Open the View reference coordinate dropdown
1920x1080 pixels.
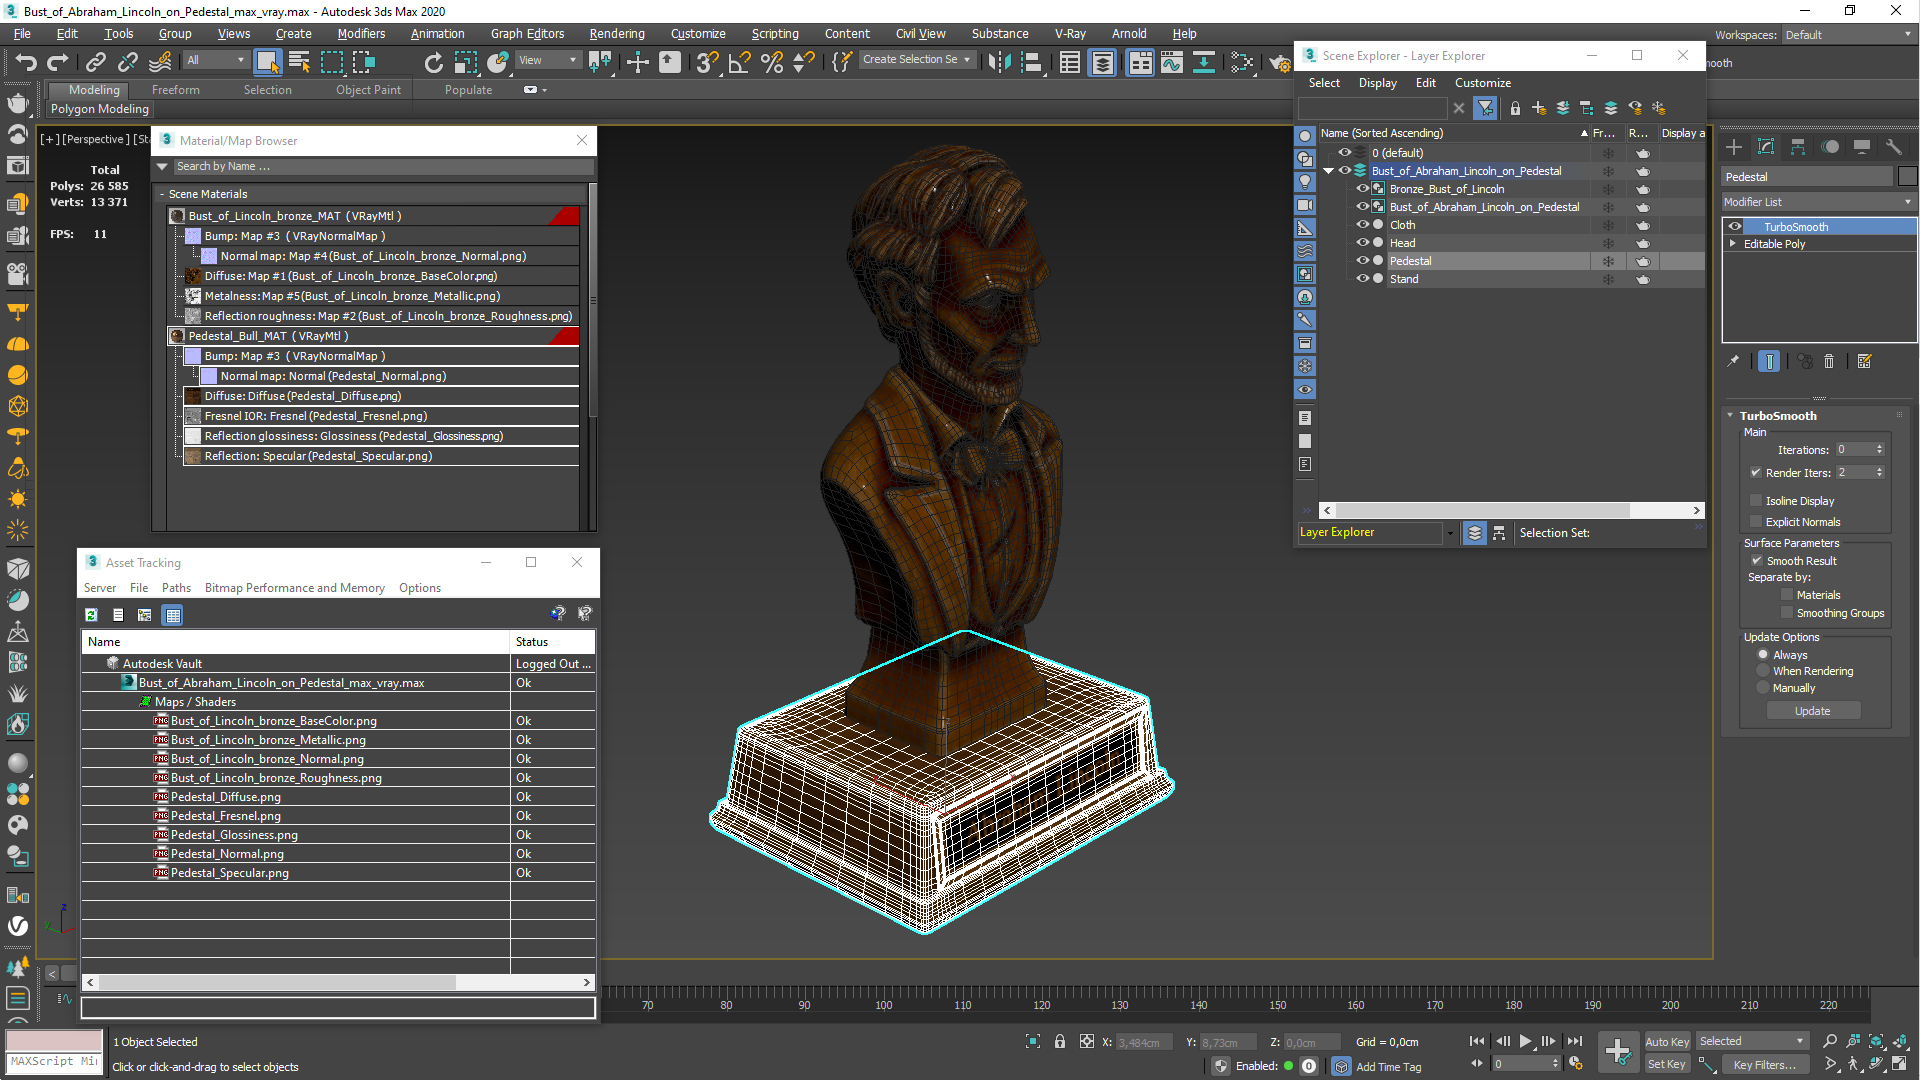pos(548,60)
